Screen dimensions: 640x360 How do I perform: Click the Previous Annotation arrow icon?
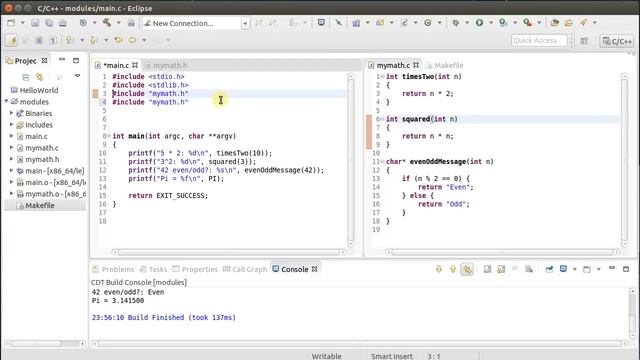pyautogui.click(x=93, y=40)
